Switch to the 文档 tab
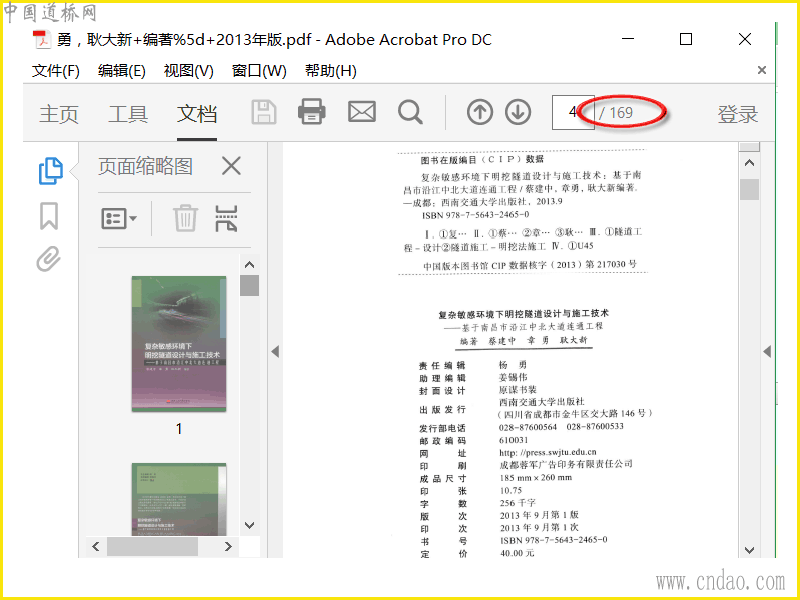The height and width of the screenshot is (600, 800). [x=197, y=114]
